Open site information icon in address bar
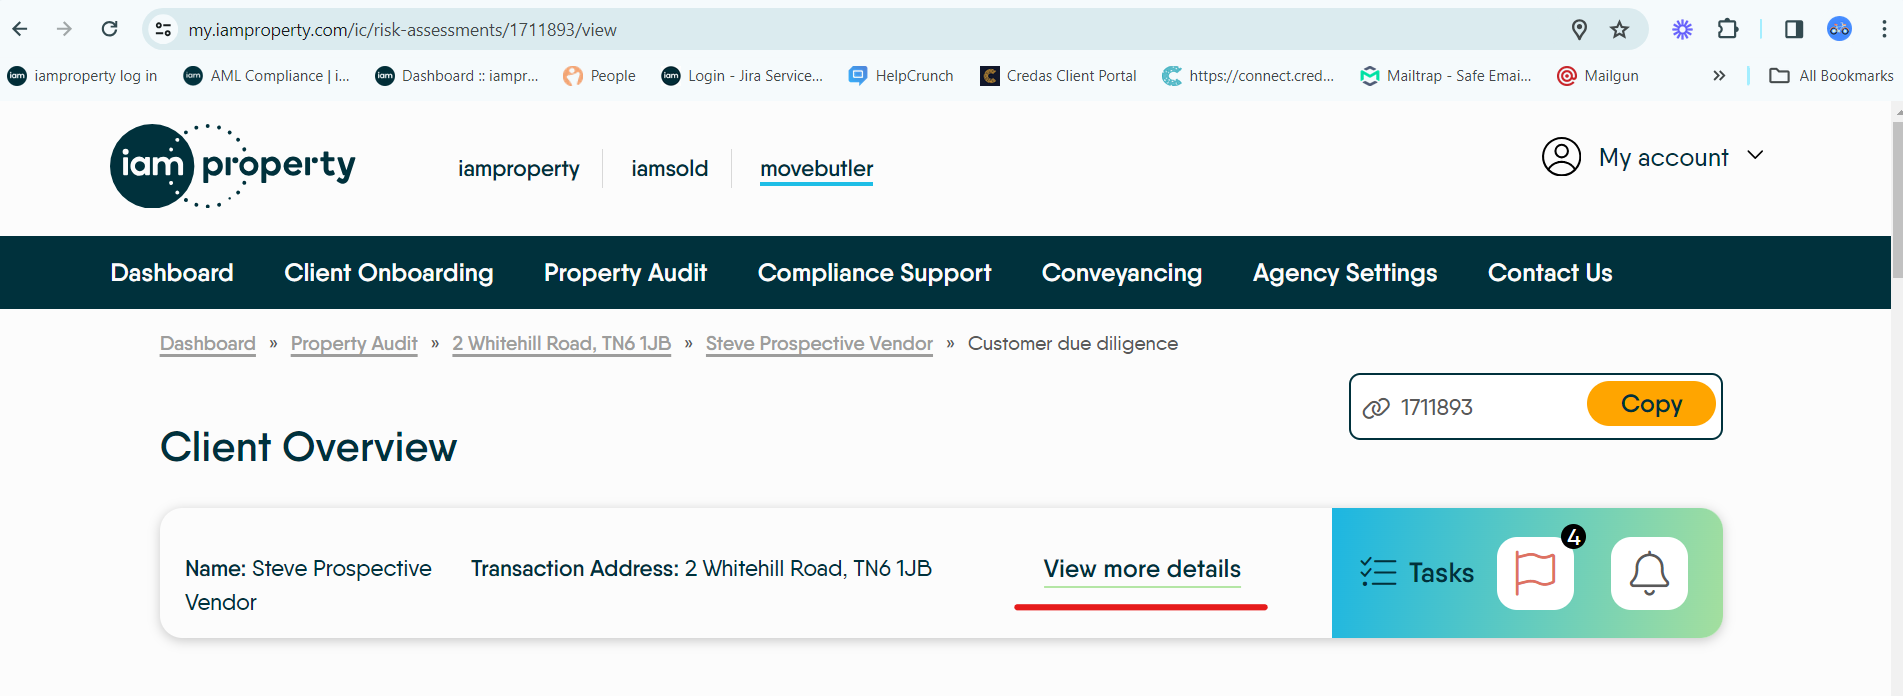Viewport: 1903px width, 696px height. click(163, 29)
